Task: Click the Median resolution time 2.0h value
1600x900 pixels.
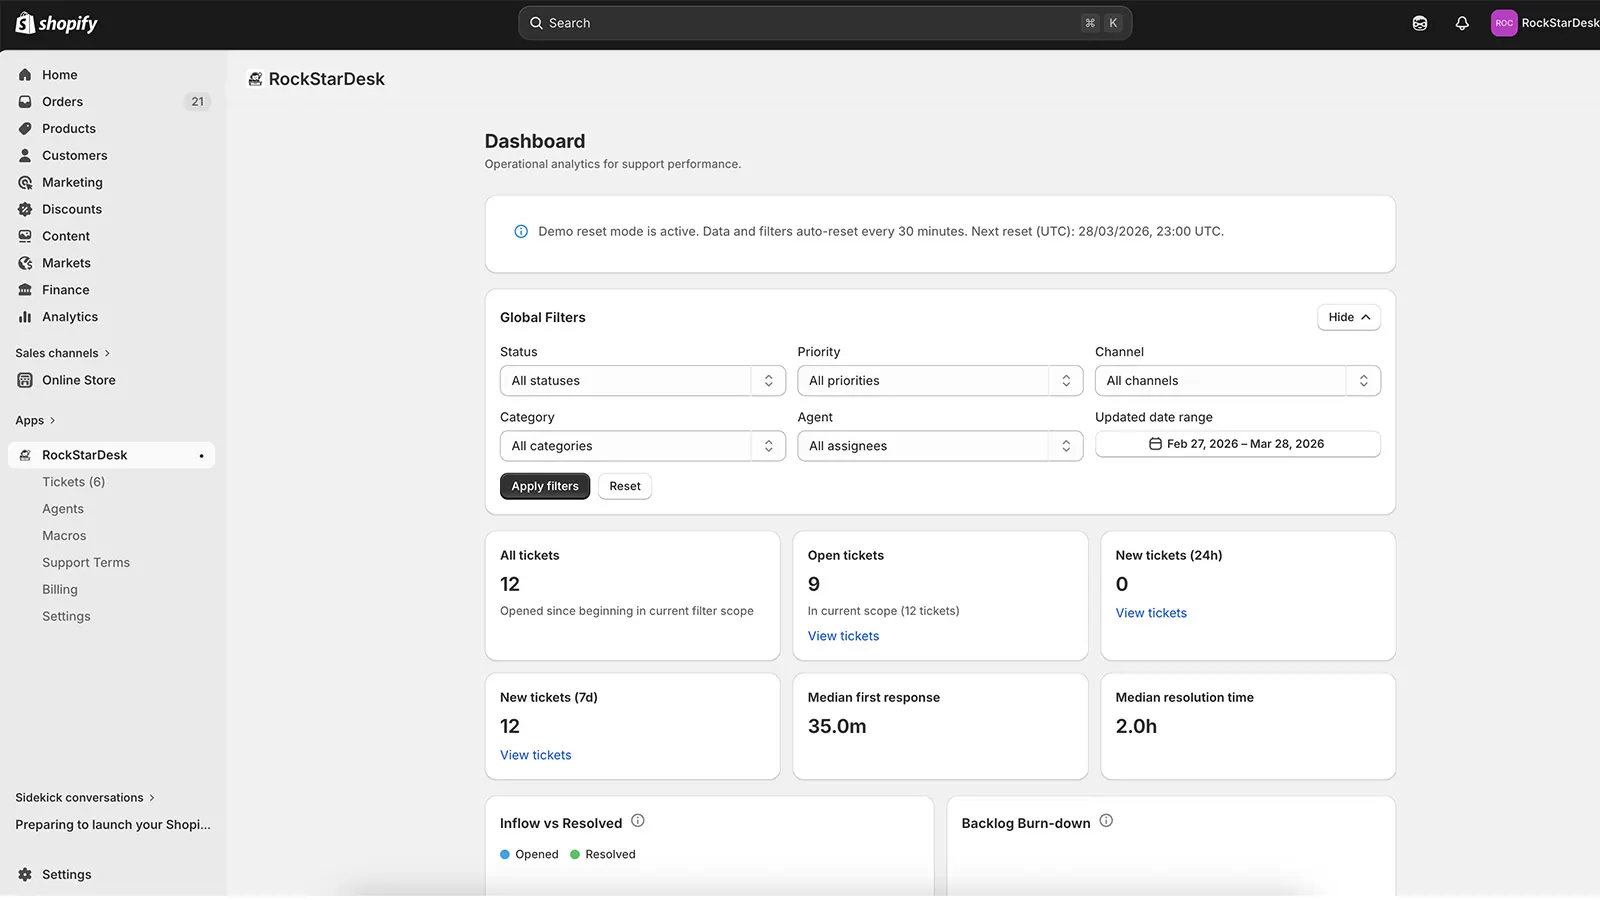Action: pos(1136,727)
